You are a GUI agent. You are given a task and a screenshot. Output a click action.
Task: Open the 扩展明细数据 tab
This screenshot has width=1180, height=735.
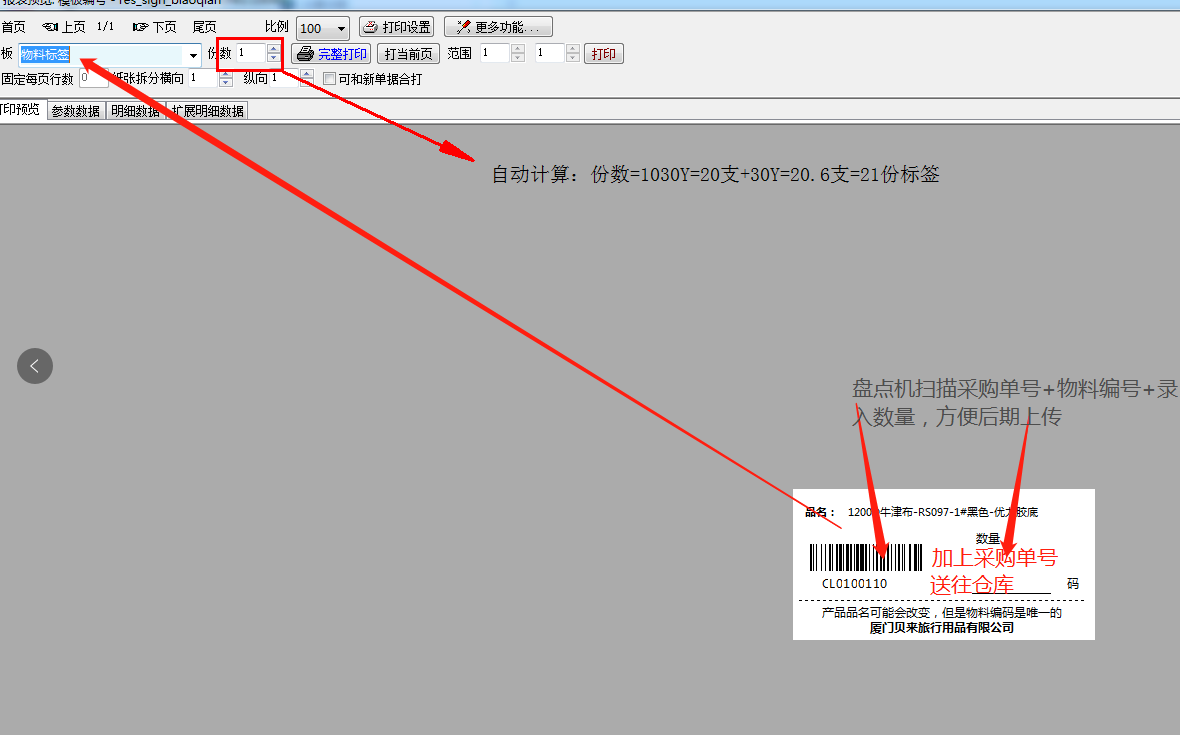[x=207, y=111]
